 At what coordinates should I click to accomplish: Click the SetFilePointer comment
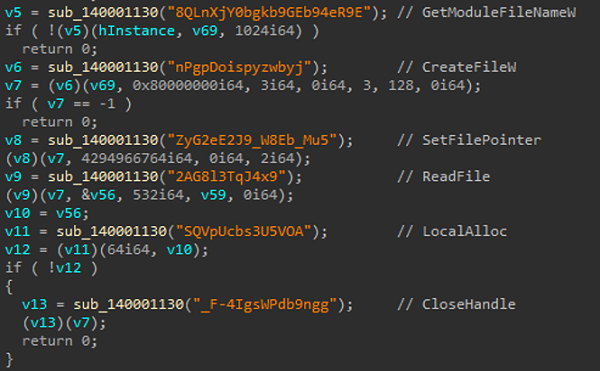click(481, 140)
